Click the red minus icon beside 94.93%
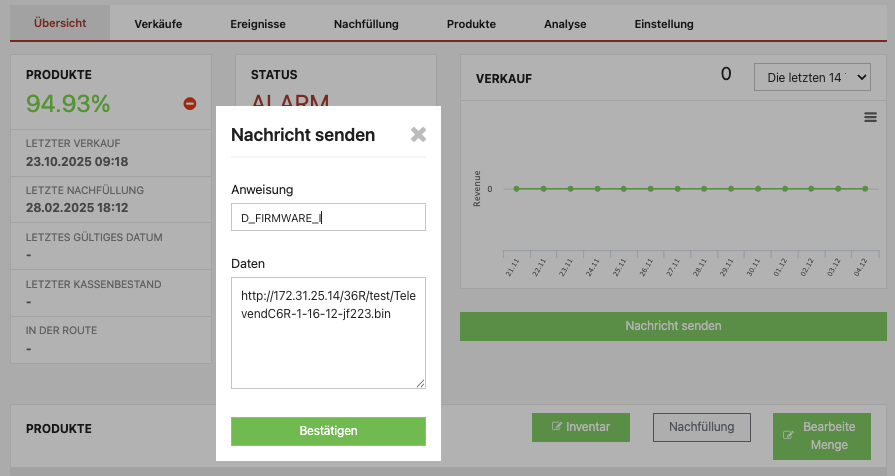This screenshot has width=895, height=476. [x=190, y=104]
